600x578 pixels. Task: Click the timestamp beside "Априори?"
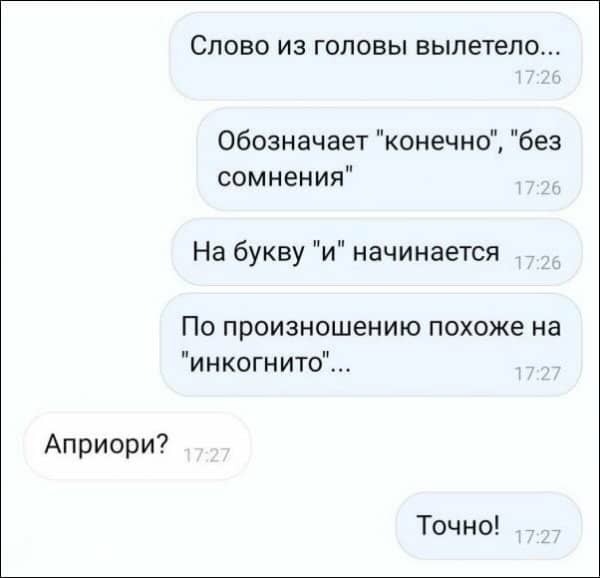207,456
